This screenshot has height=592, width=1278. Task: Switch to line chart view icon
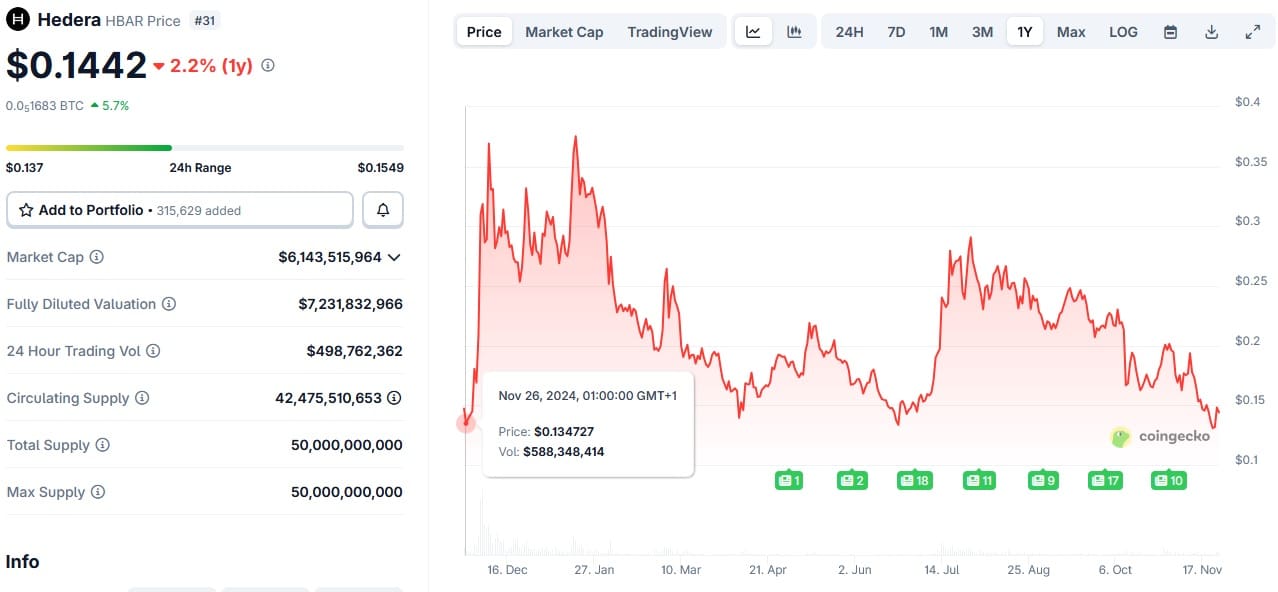coord(753,32)
